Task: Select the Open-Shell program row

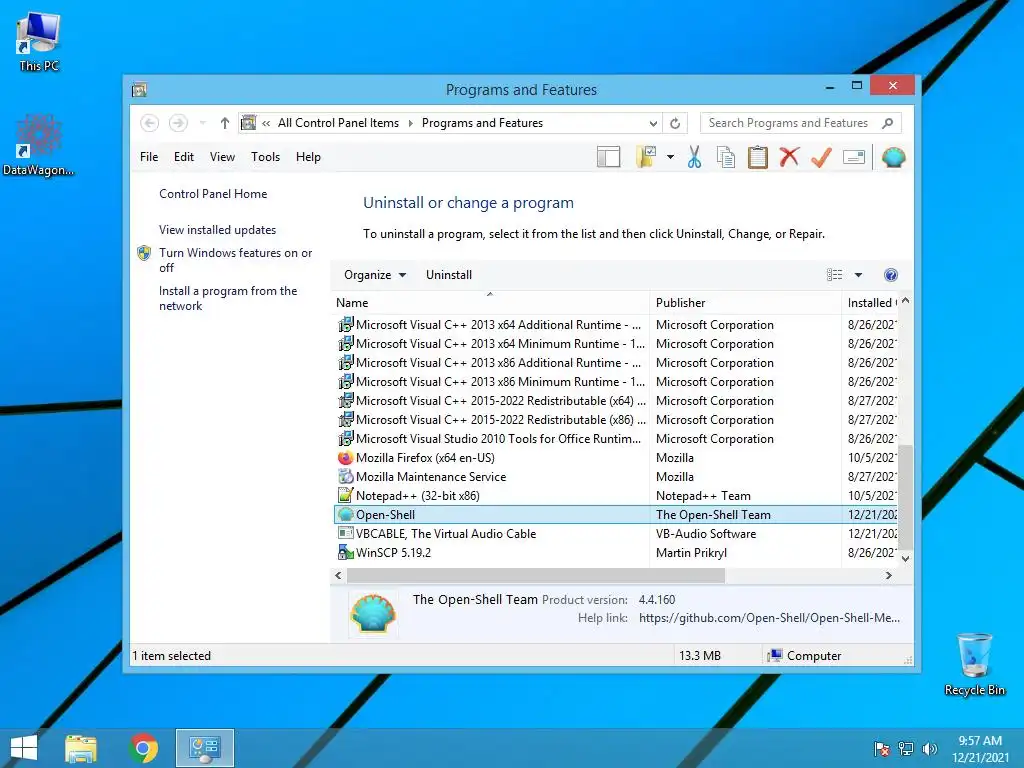Action: (x=615, y=515)
